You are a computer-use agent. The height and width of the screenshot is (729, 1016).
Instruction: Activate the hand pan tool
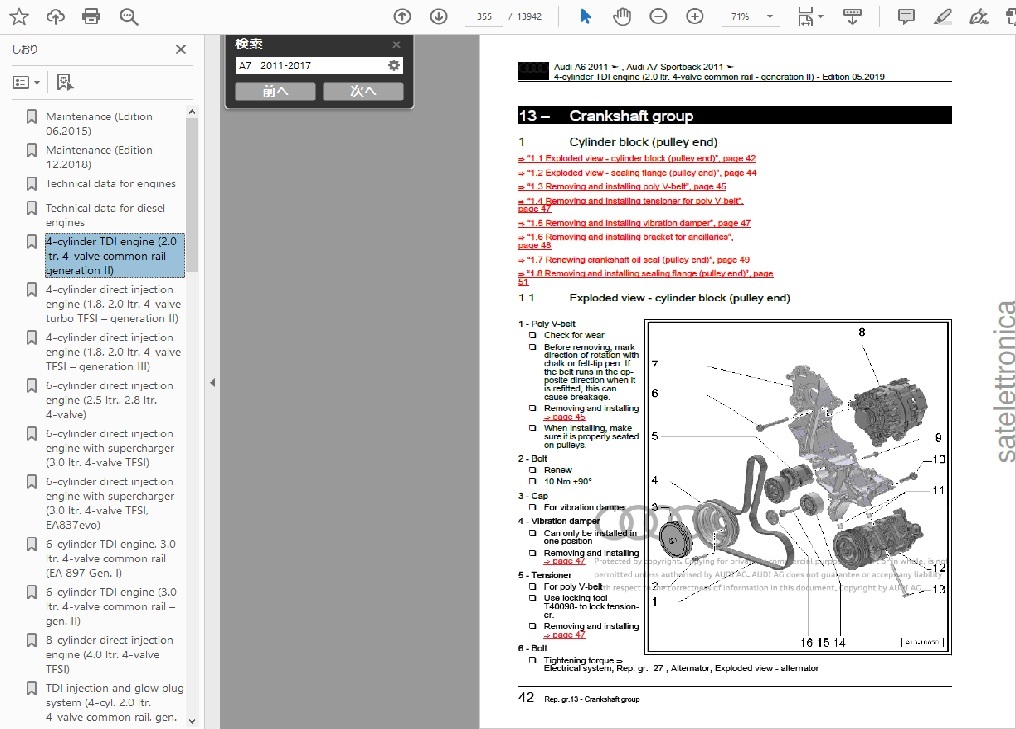tap(622, 16)
